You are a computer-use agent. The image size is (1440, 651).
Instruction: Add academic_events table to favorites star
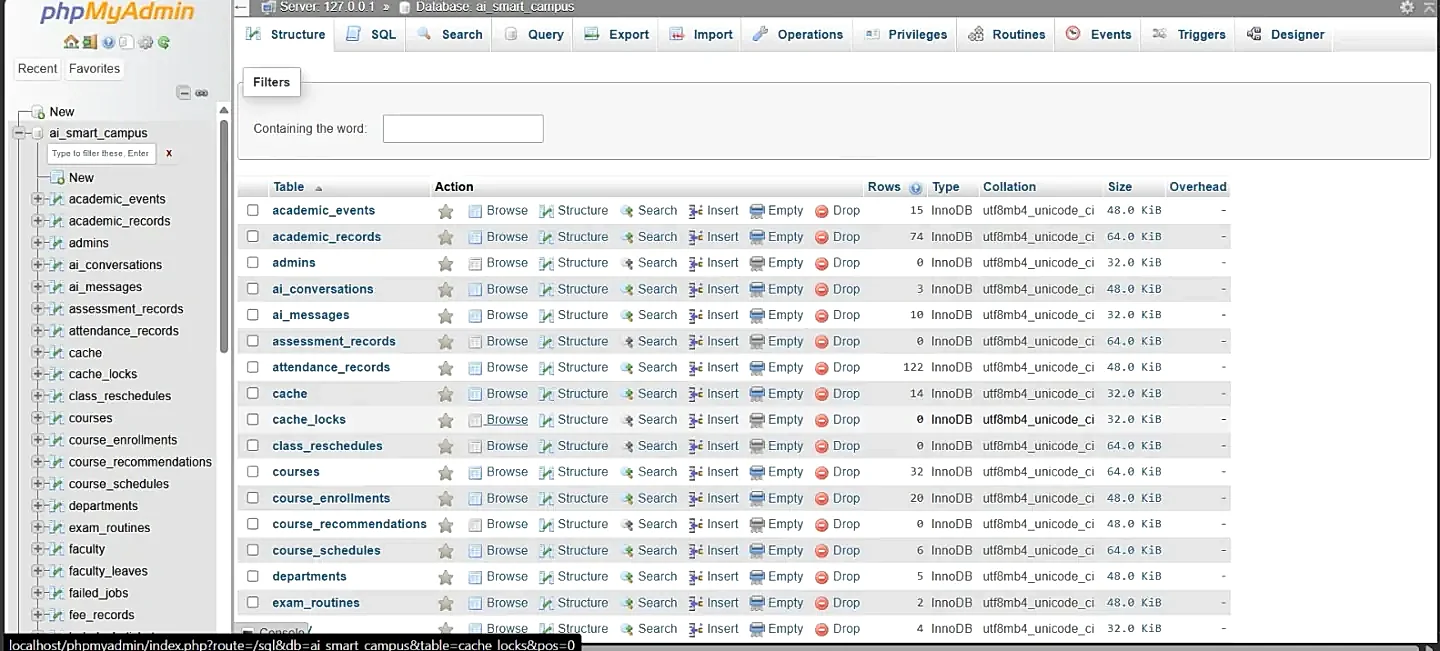pos(446,211)
